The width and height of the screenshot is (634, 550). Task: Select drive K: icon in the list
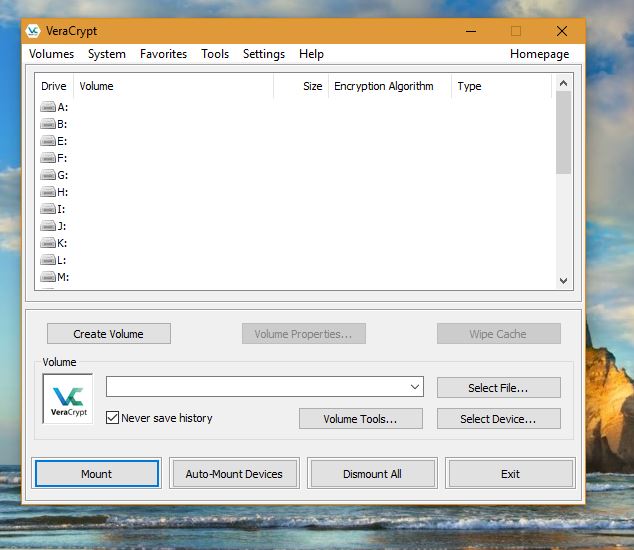point(48,243)
